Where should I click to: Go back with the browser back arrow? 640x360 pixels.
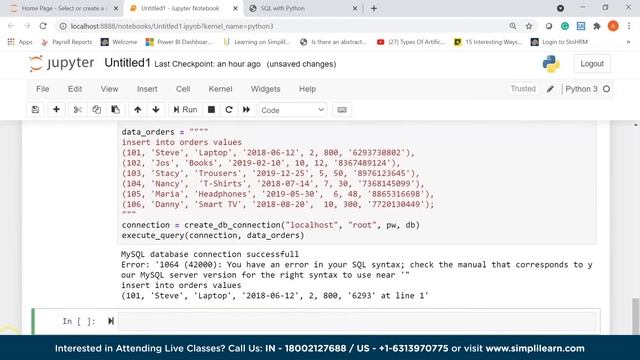coord(11,26)
